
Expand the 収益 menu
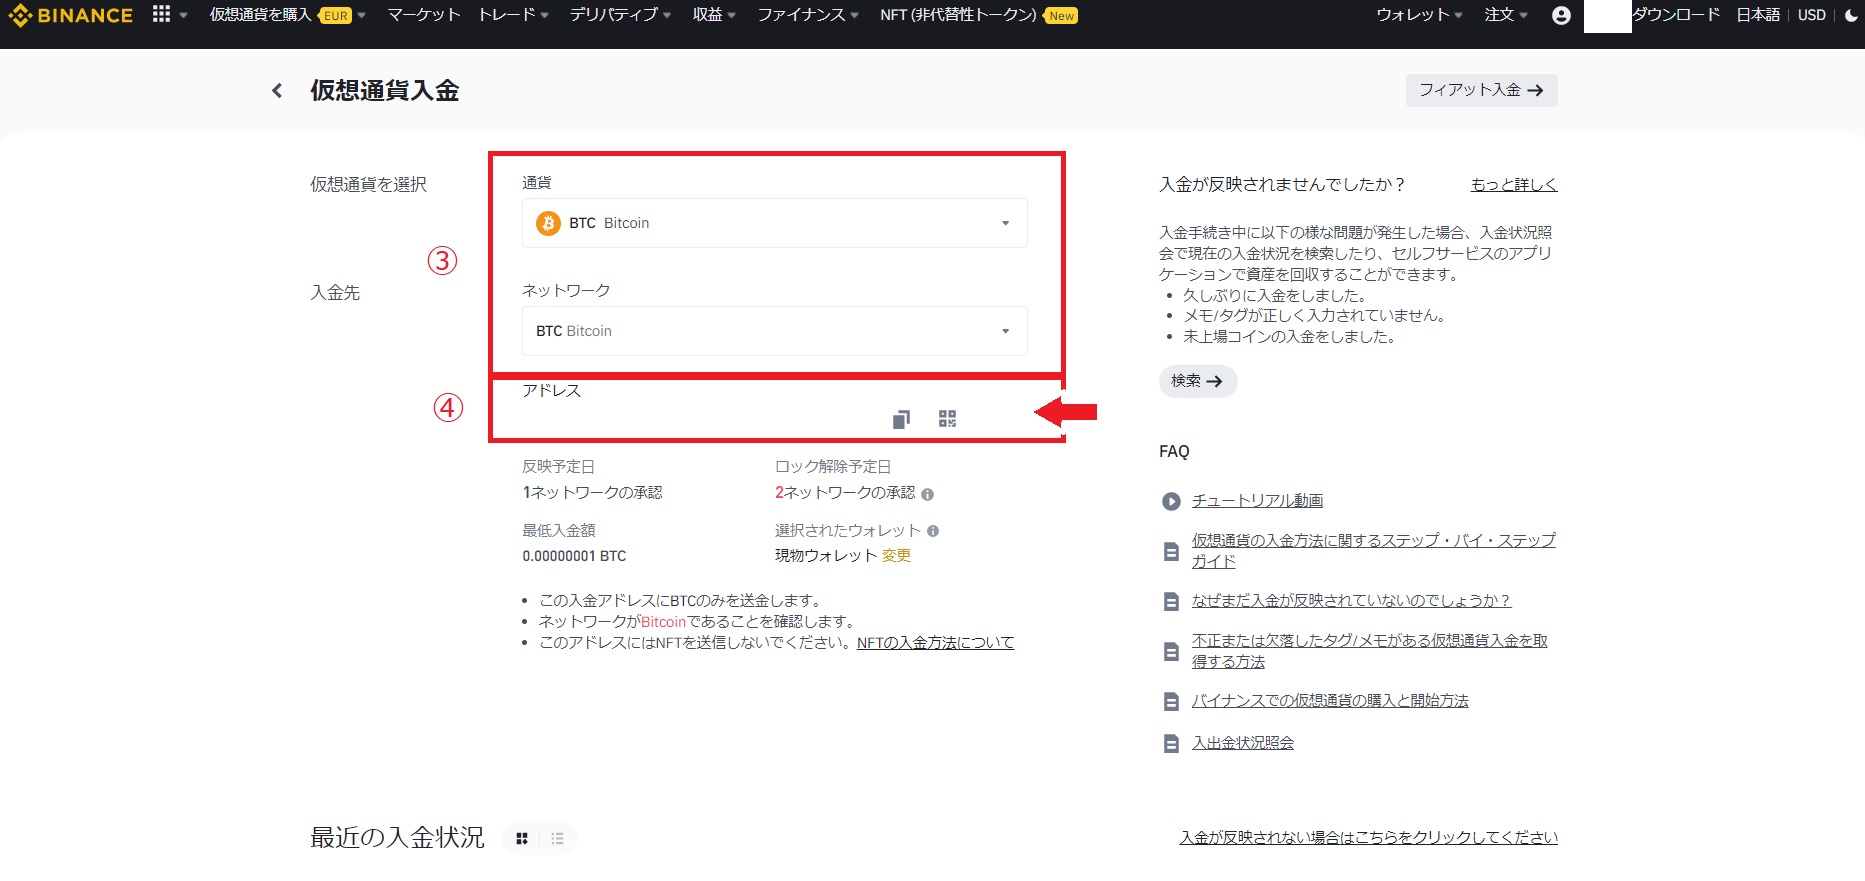click(x=714, y=15)
